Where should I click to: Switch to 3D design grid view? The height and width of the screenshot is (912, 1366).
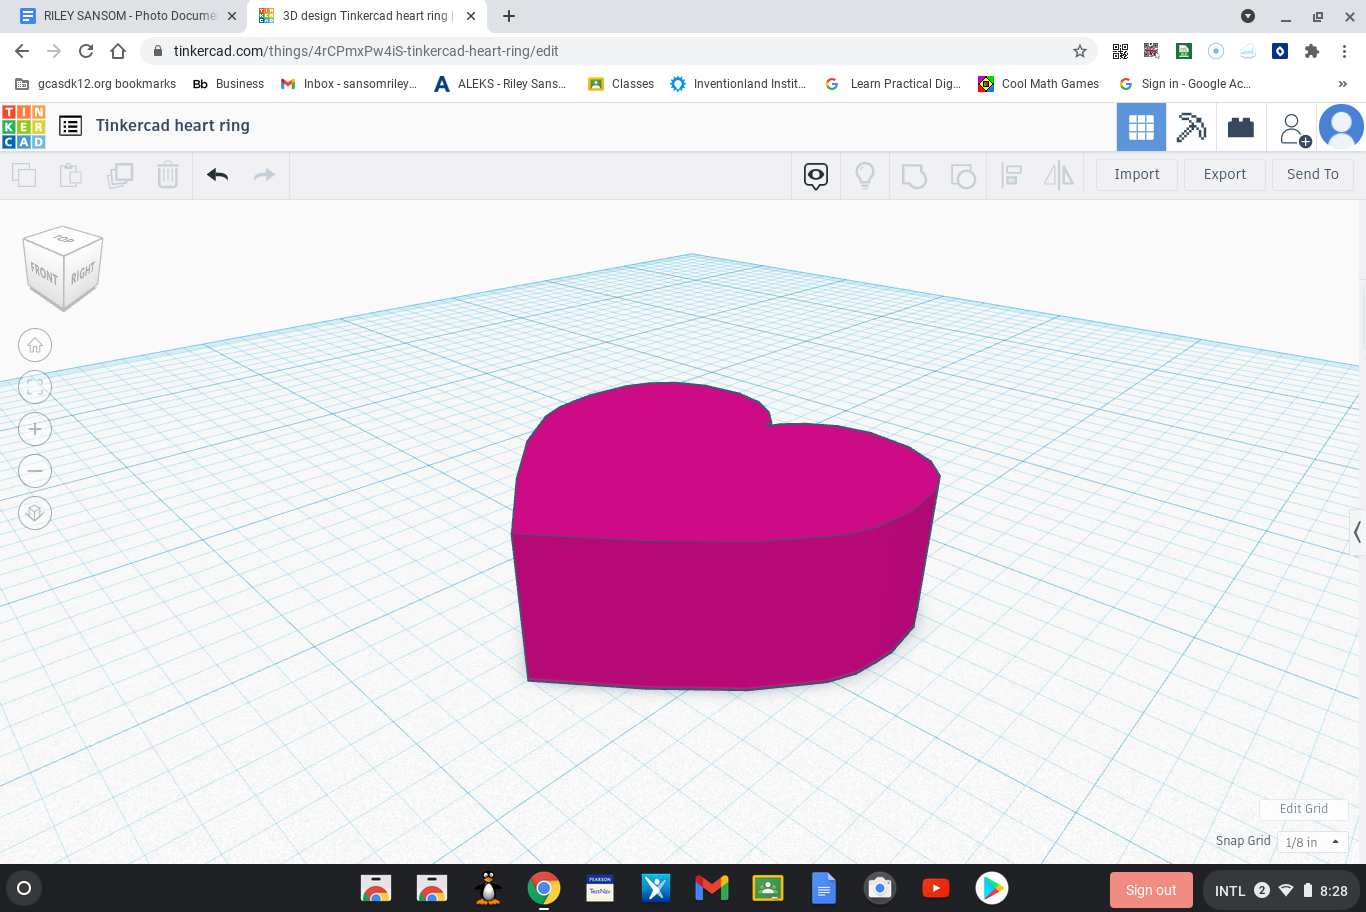pos(1141,127)
